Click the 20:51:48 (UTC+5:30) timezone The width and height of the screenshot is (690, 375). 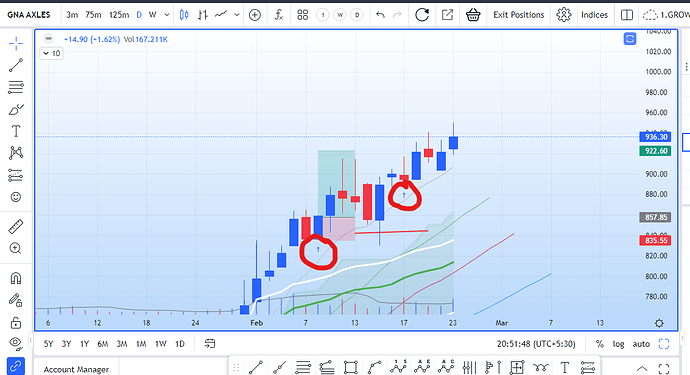coord(536,344)
